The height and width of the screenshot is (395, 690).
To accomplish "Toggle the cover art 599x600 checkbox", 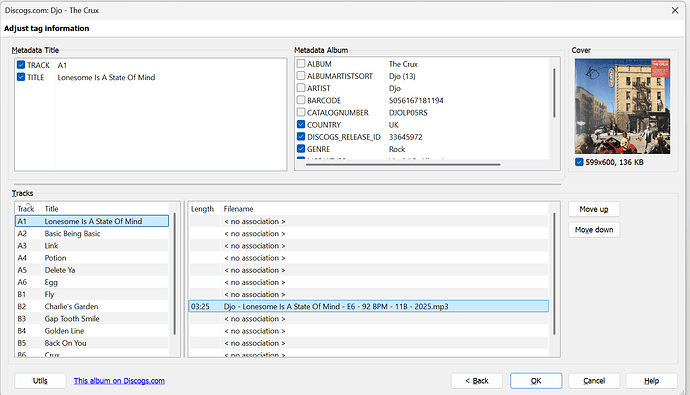I will pyautogui.click(x=579, y=162).
